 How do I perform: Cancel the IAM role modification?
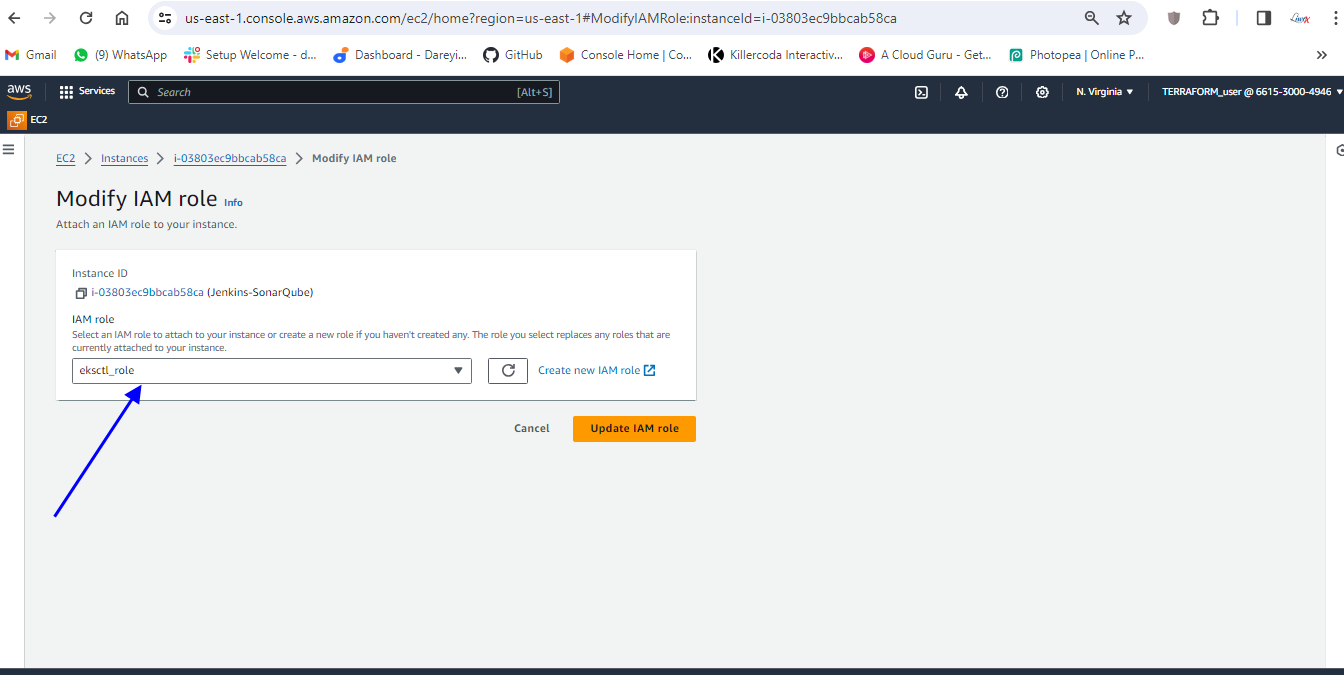click(x=531, y=429)
